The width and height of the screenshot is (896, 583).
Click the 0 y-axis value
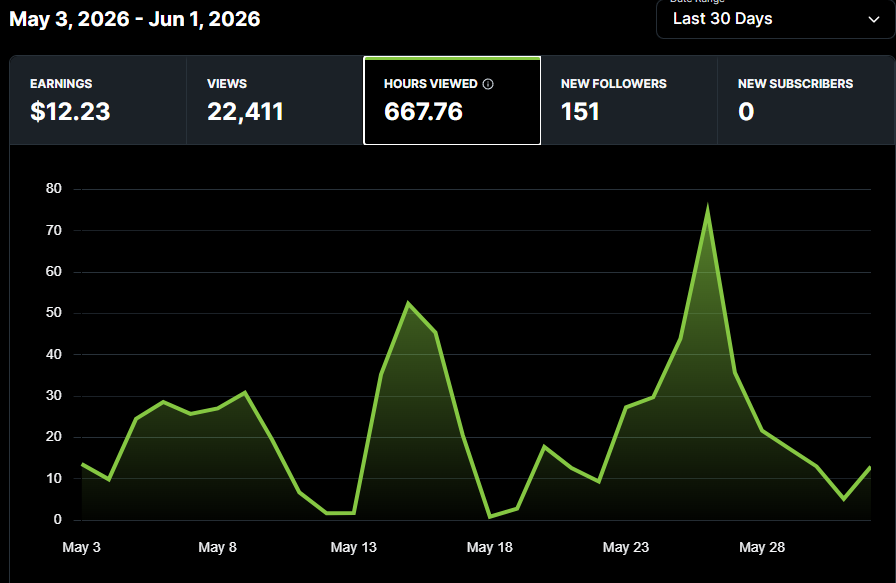tap(58, 520)
